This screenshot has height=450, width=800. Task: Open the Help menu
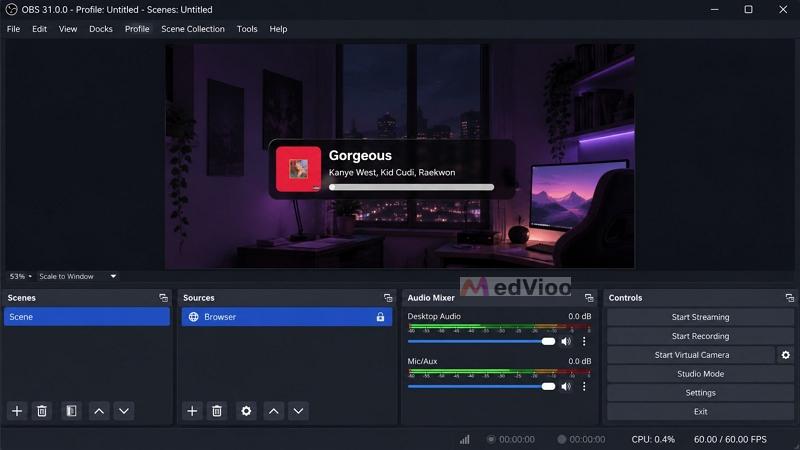pyautogui.click(x=278, y=29)
